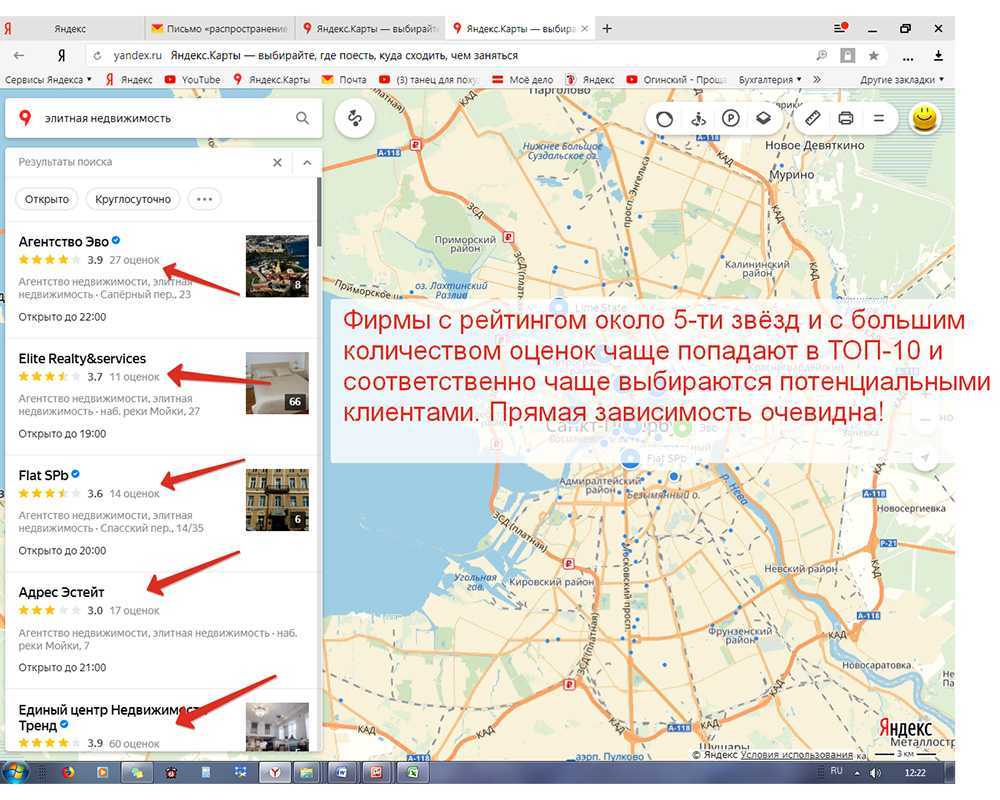
Task: Click the address bar showing yandex.ru
Action: click(x=446, y=56)
